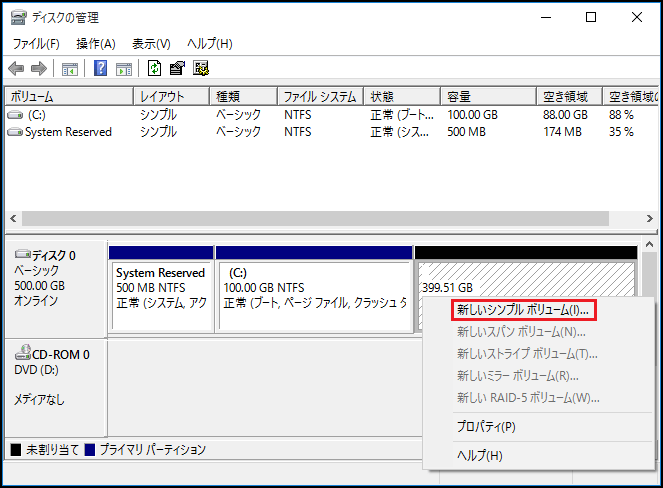
Task: Click the Forward arrow toolbar icon
Action: coord(39,68)
